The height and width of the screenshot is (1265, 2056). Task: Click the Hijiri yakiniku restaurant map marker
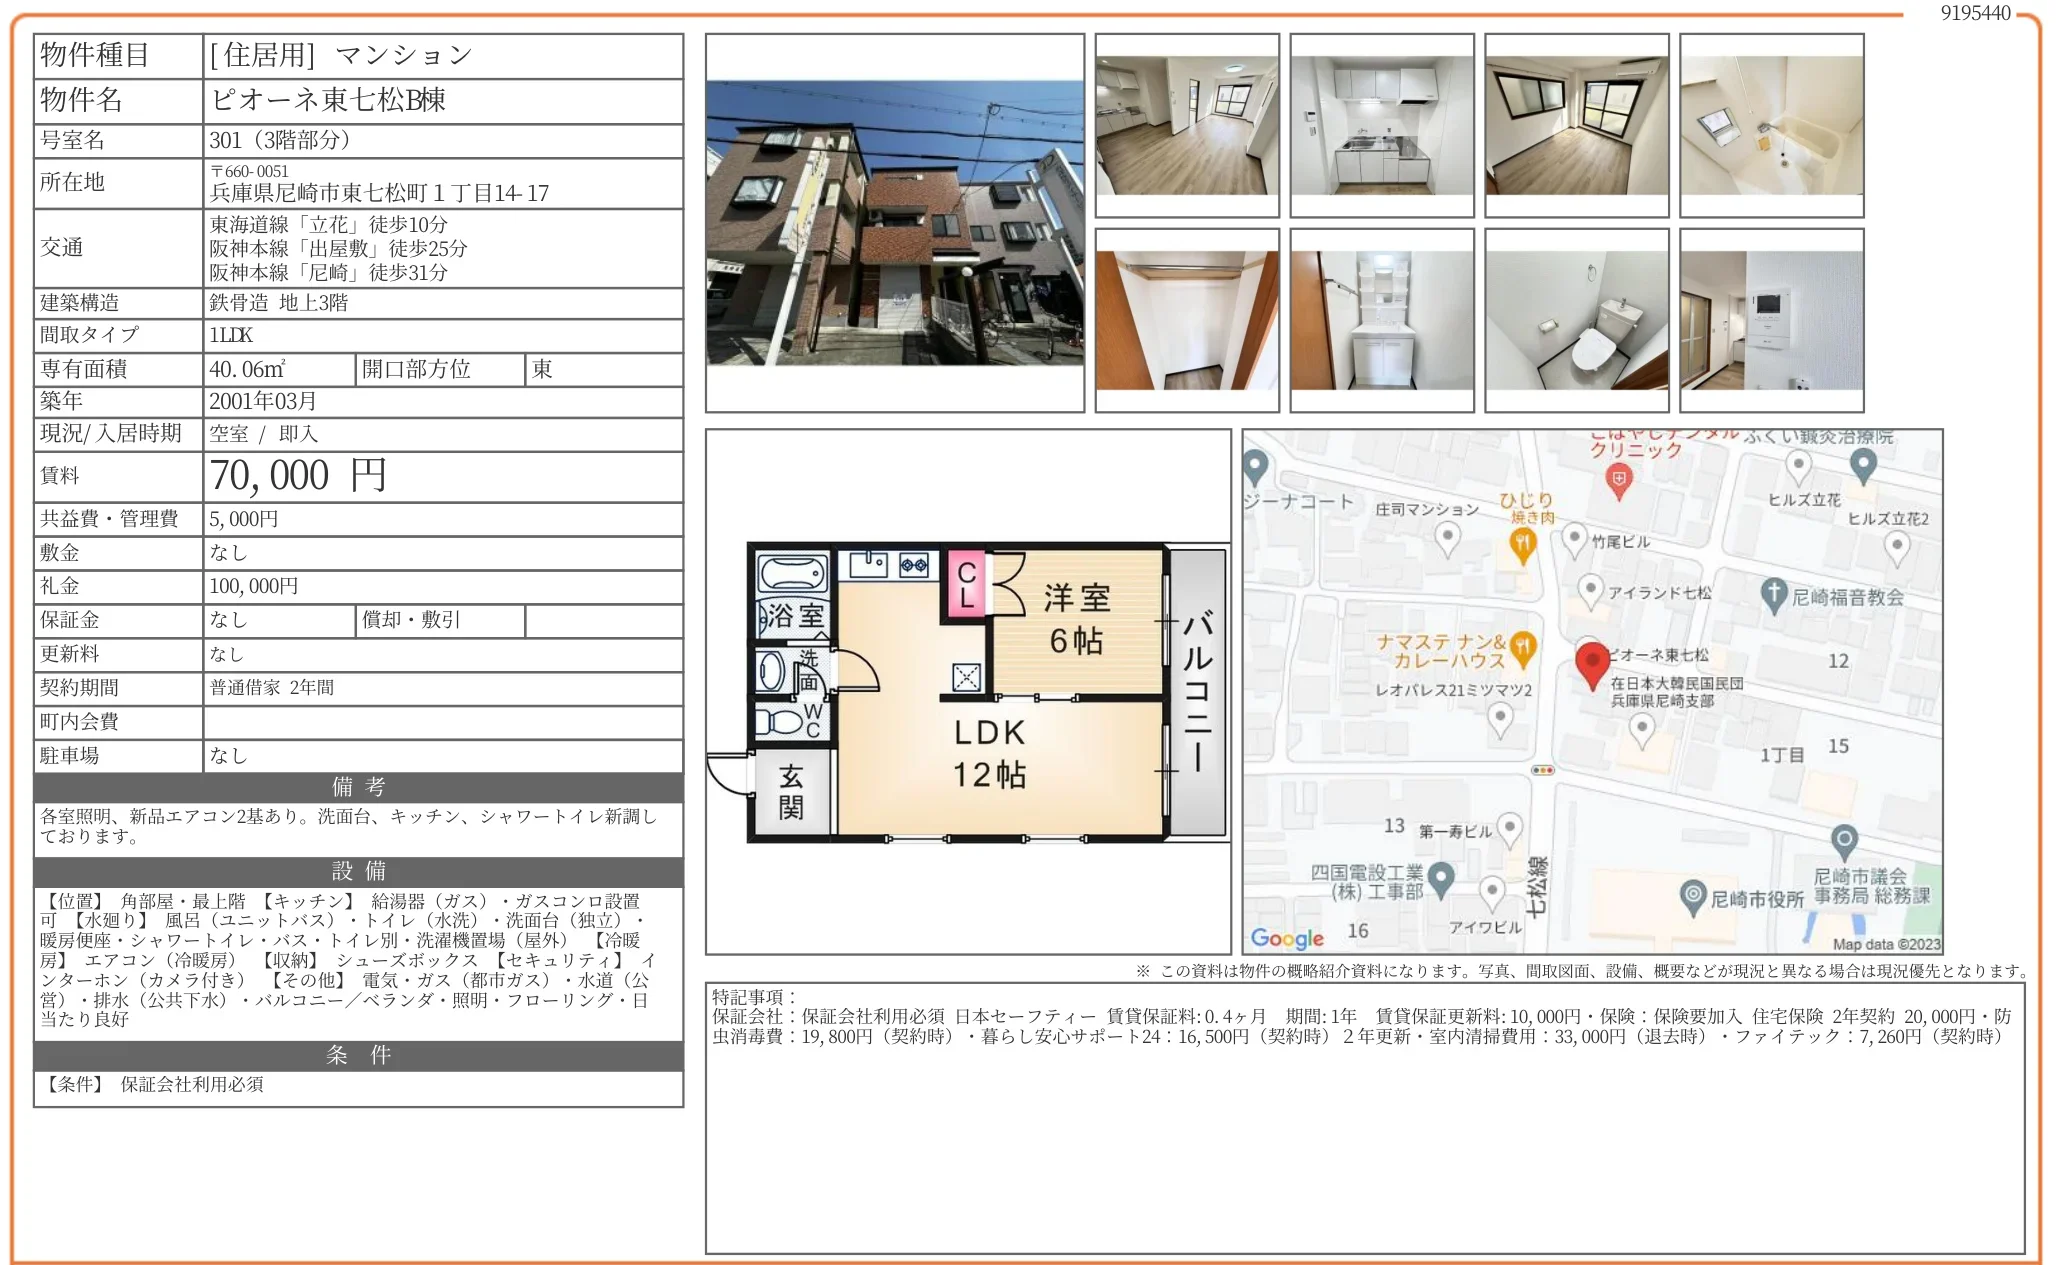(1522, 544)
